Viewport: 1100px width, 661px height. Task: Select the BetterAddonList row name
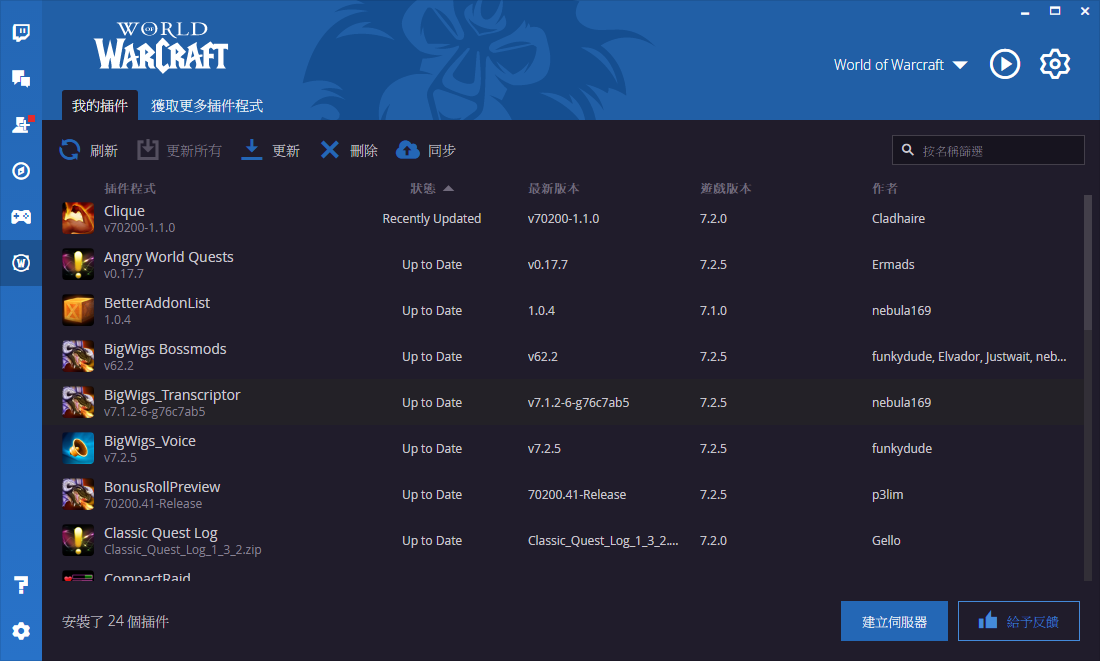157,302
